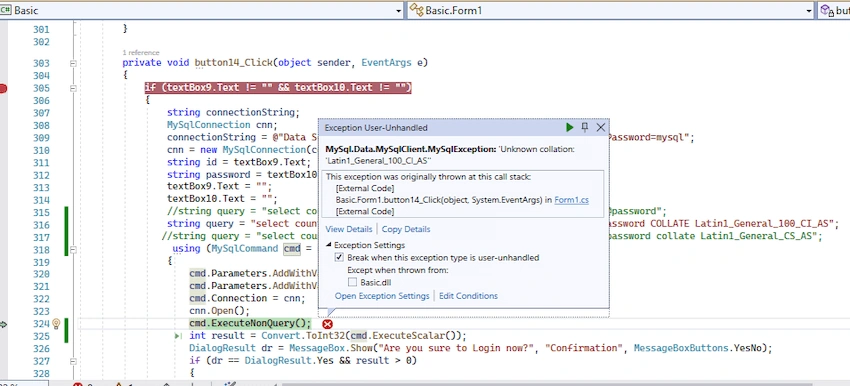This screenshot has height=386, width=850.
Task: Check the Basic.dll exception checkbox
Action: [352, 282]
